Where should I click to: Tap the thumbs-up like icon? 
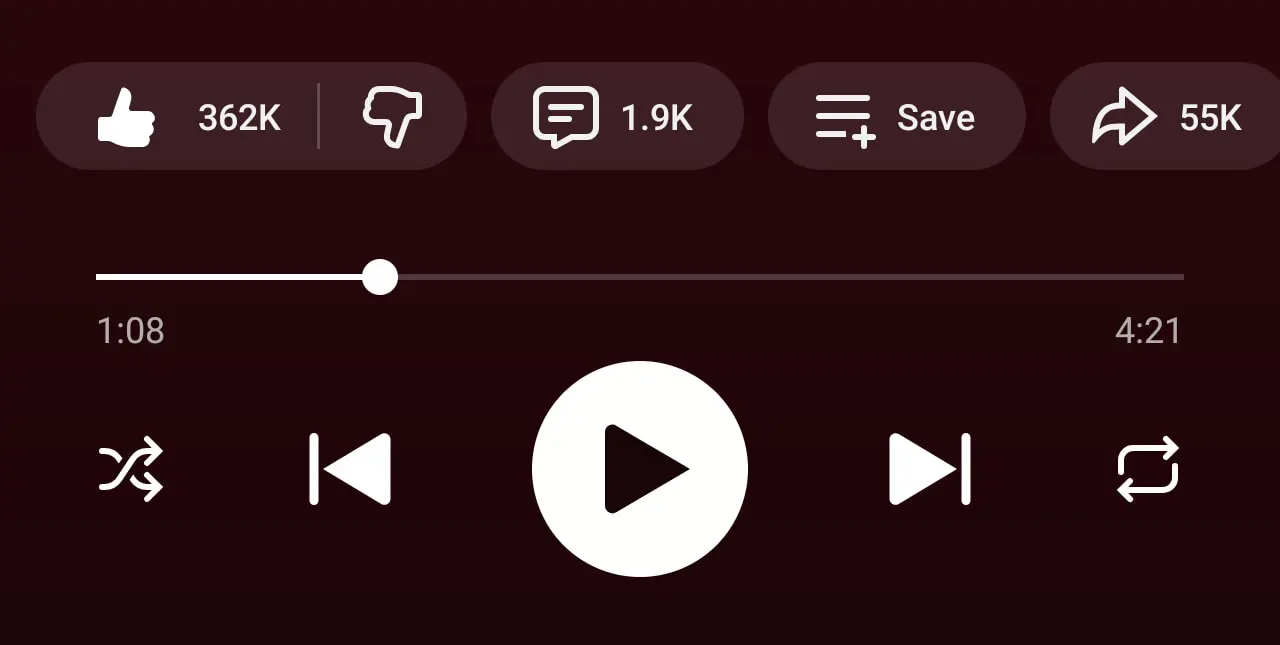(x=126, y=117)
